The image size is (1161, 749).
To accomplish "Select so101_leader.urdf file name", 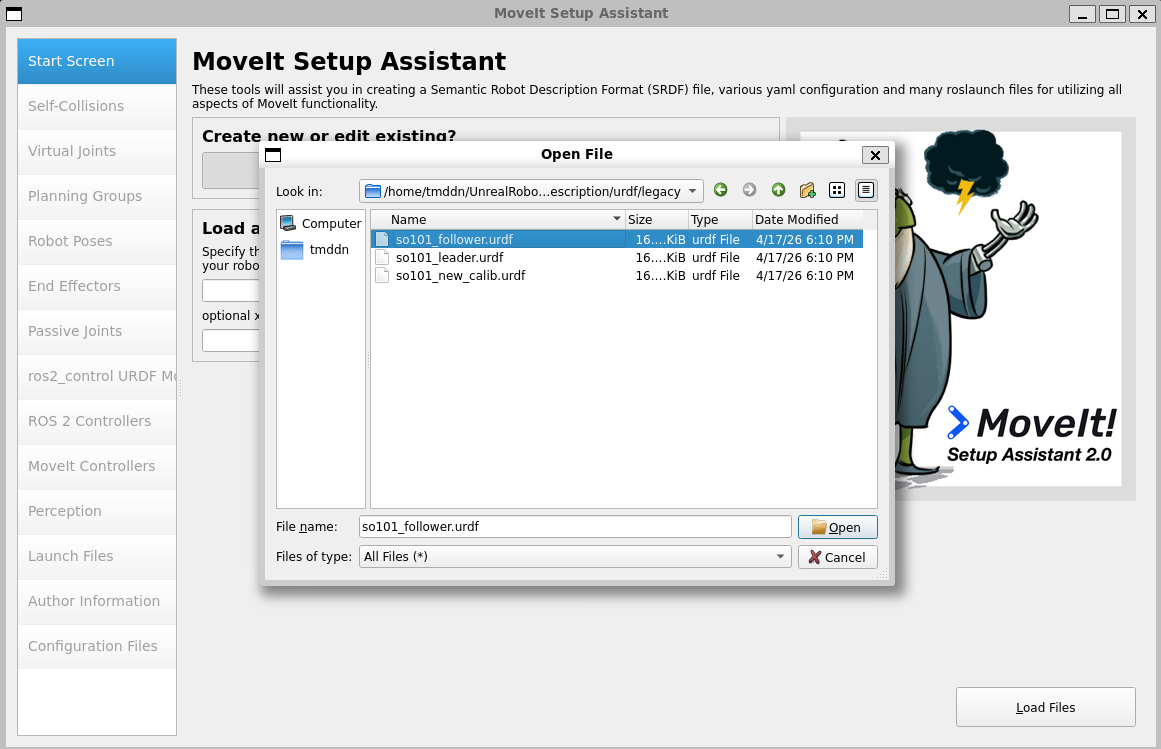I will 449,257.
